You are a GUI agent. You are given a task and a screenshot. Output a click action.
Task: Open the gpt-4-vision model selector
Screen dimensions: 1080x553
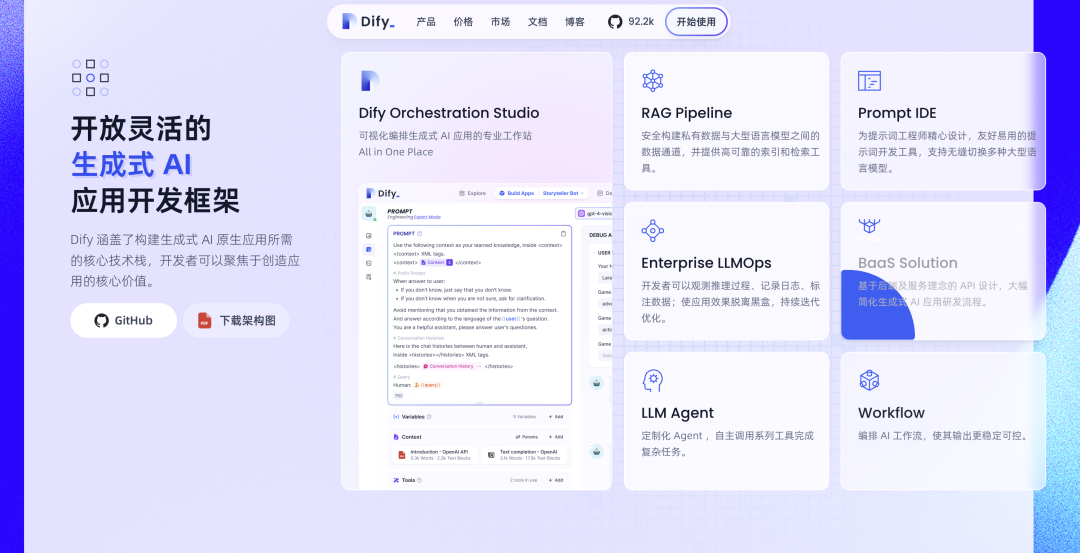pos(595,213)
